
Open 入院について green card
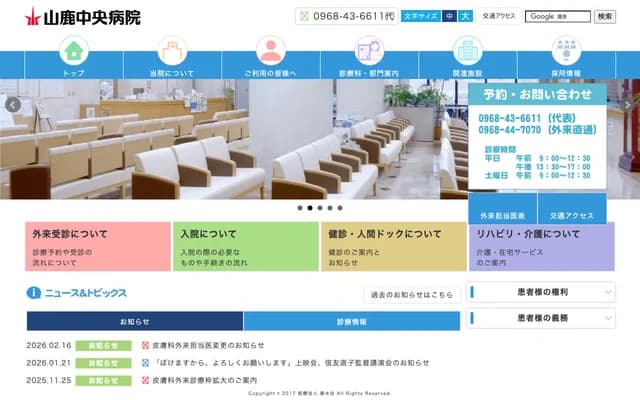tap(246, 247)
